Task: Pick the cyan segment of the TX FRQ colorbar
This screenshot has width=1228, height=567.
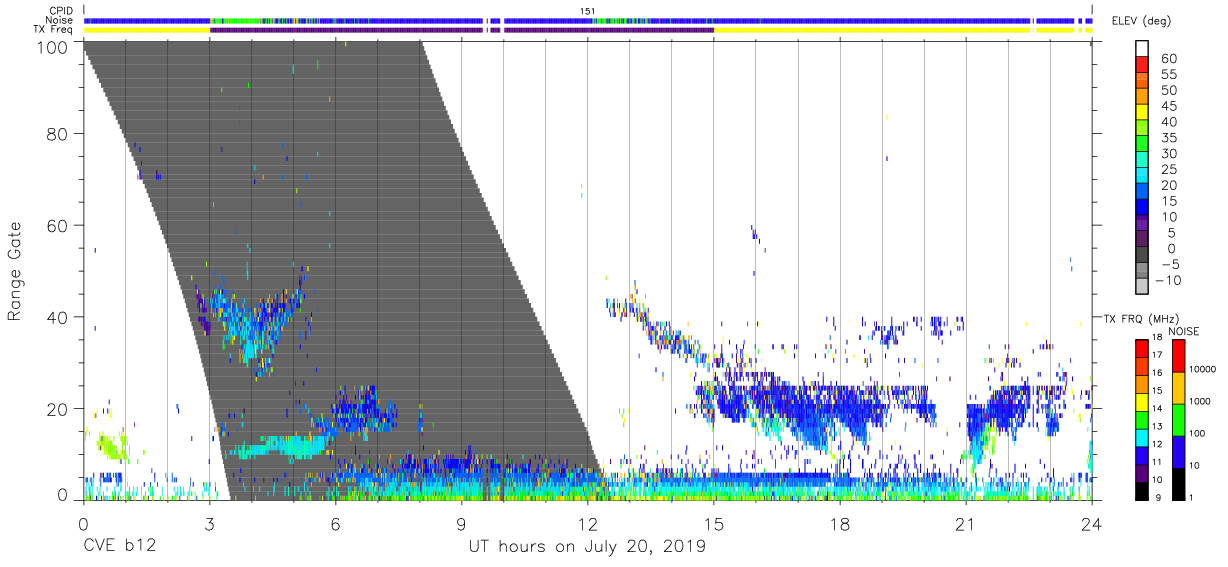Action: click(x=1143, y=437)
